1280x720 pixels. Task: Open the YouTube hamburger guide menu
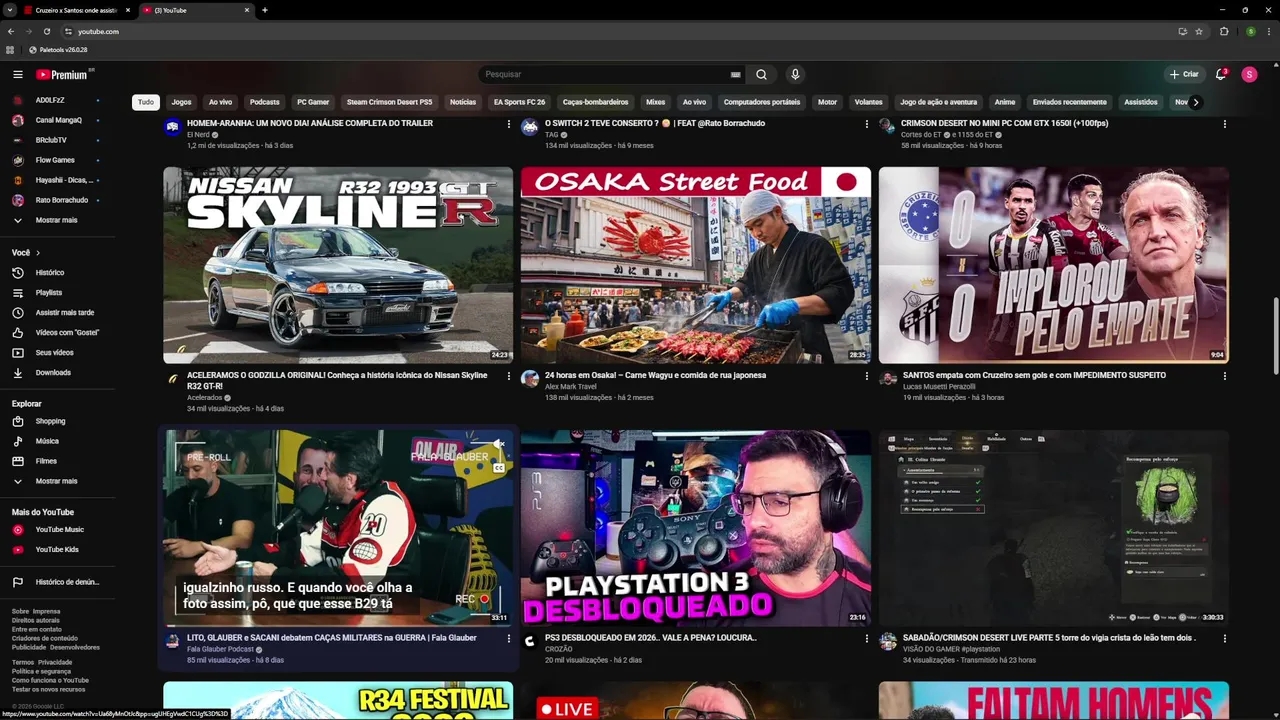[18, 74]
